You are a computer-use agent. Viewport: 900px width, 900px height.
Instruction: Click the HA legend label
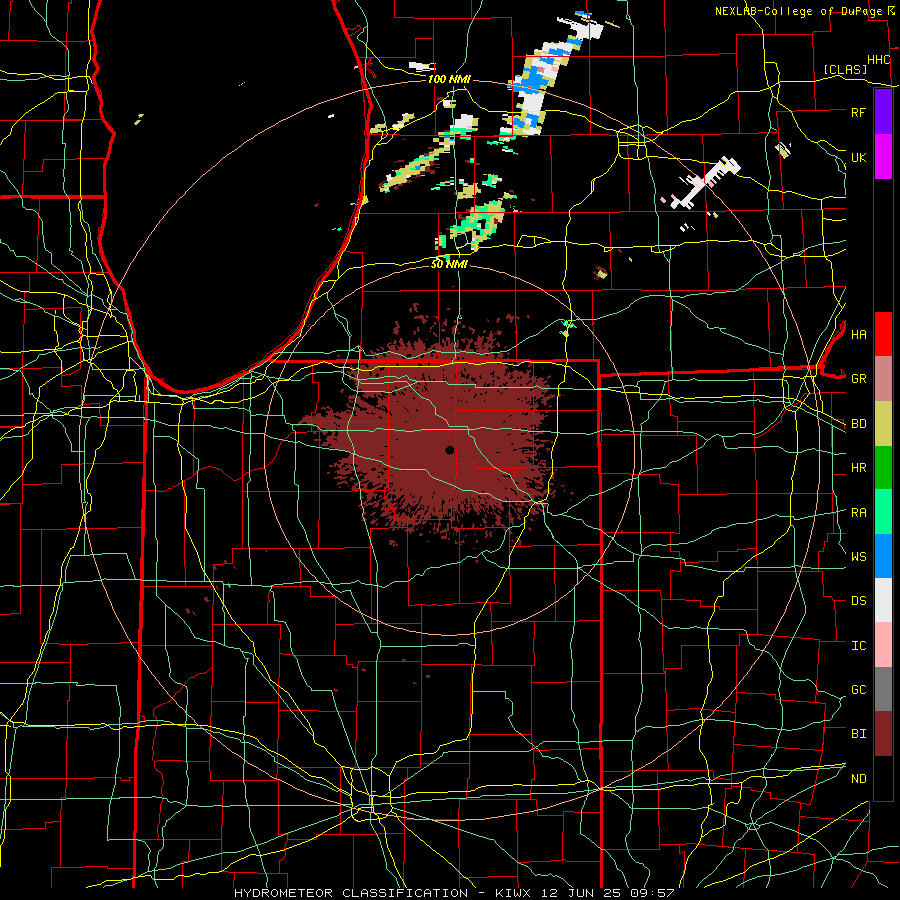click(x=858, y=335)
